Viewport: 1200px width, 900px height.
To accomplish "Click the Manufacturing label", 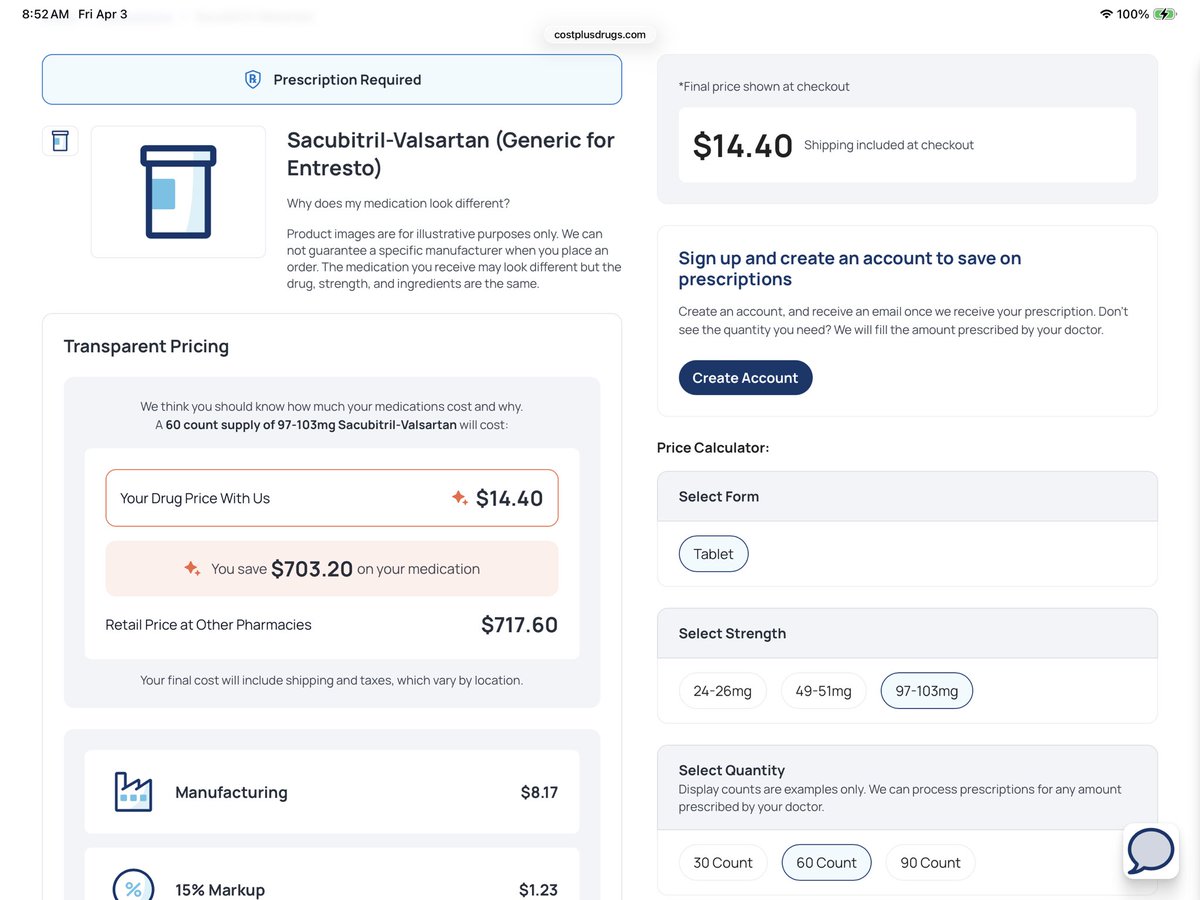I will click(x=231, y=792).
